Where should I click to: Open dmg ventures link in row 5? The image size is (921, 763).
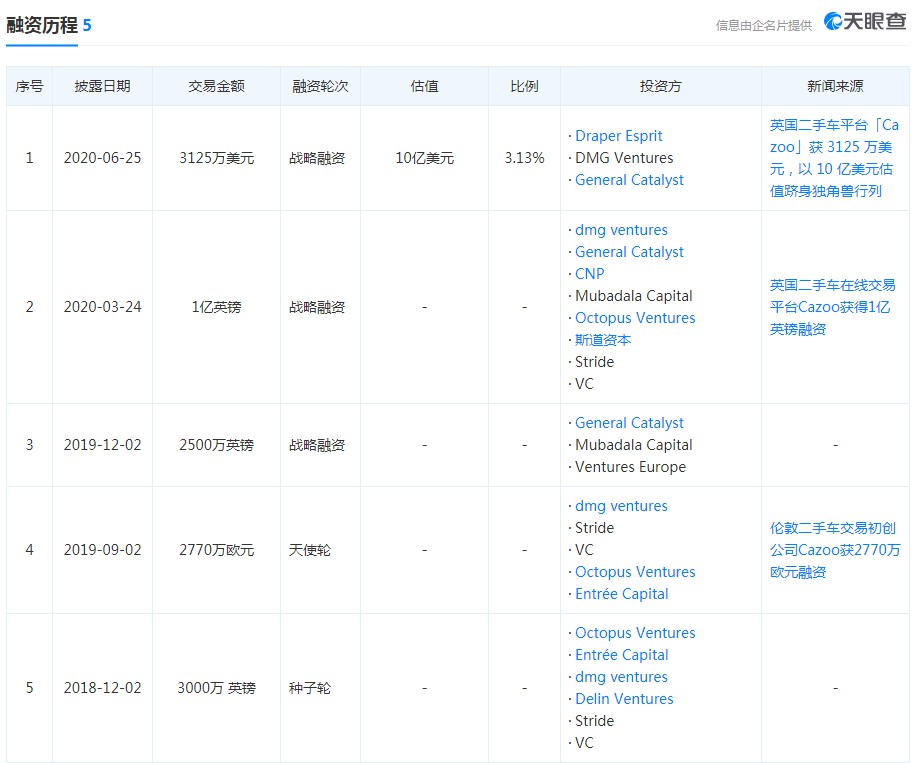[x=621, y=677]
